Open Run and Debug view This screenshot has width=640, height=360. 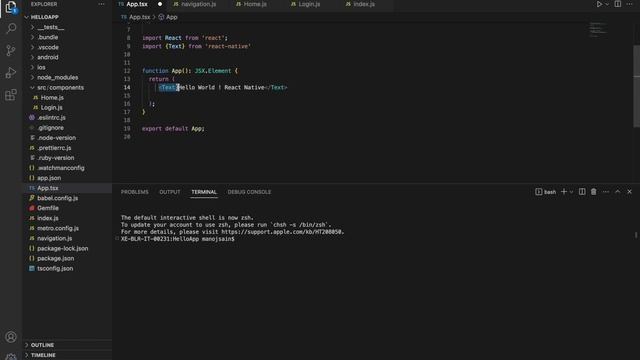(11, 73)
